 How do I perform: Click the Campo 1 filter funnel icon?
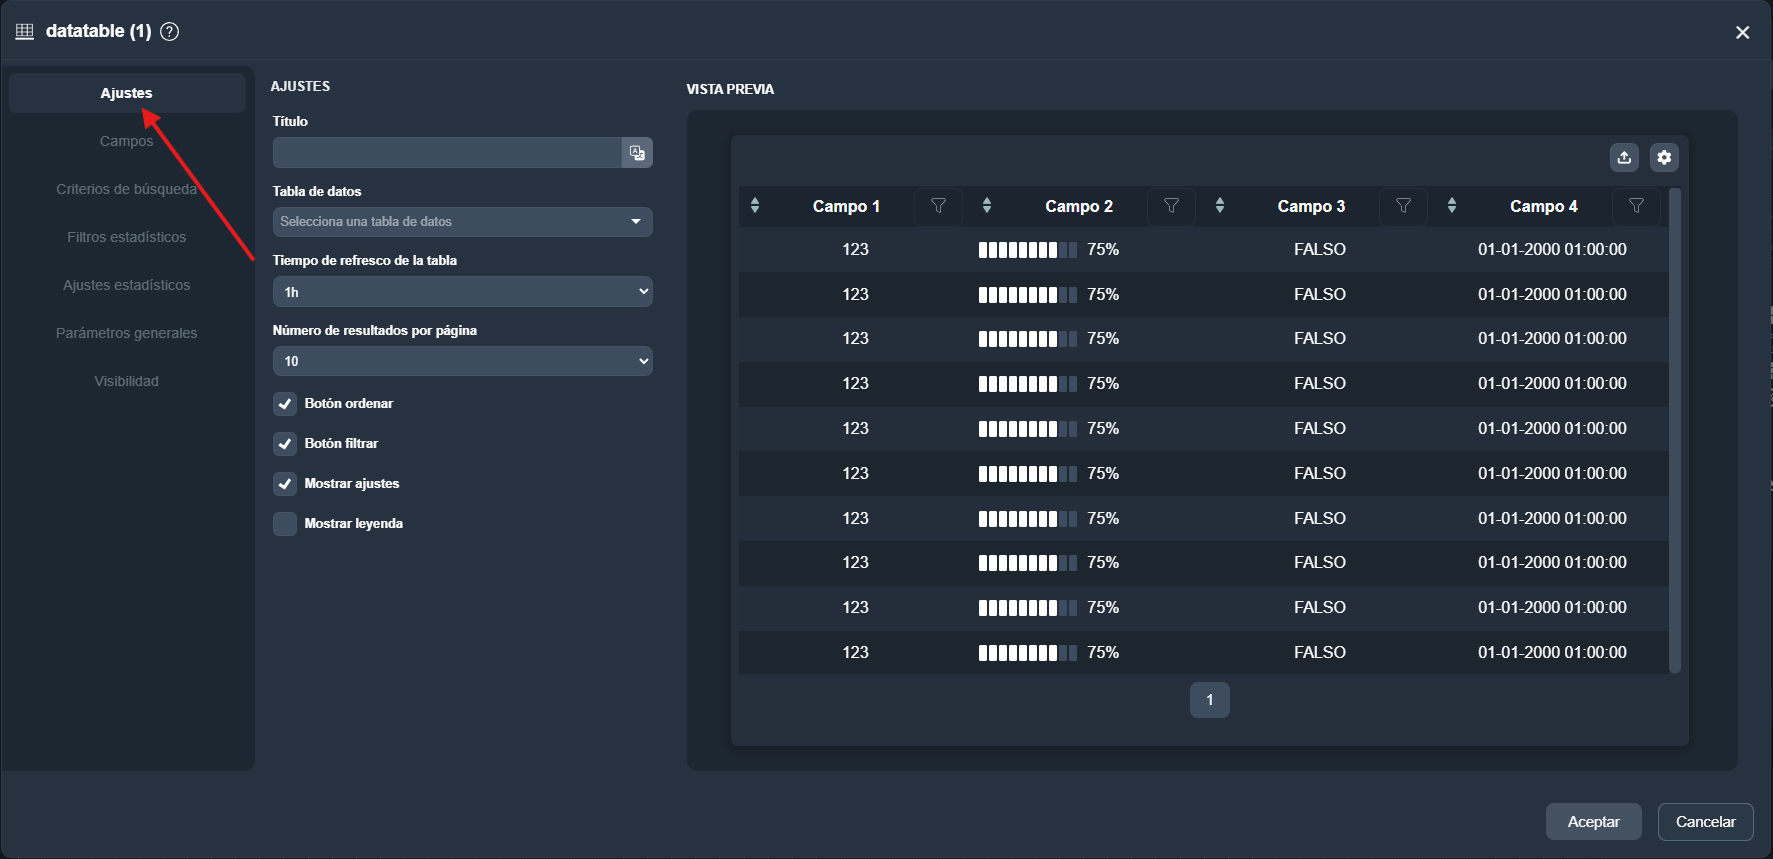[938, 206]
